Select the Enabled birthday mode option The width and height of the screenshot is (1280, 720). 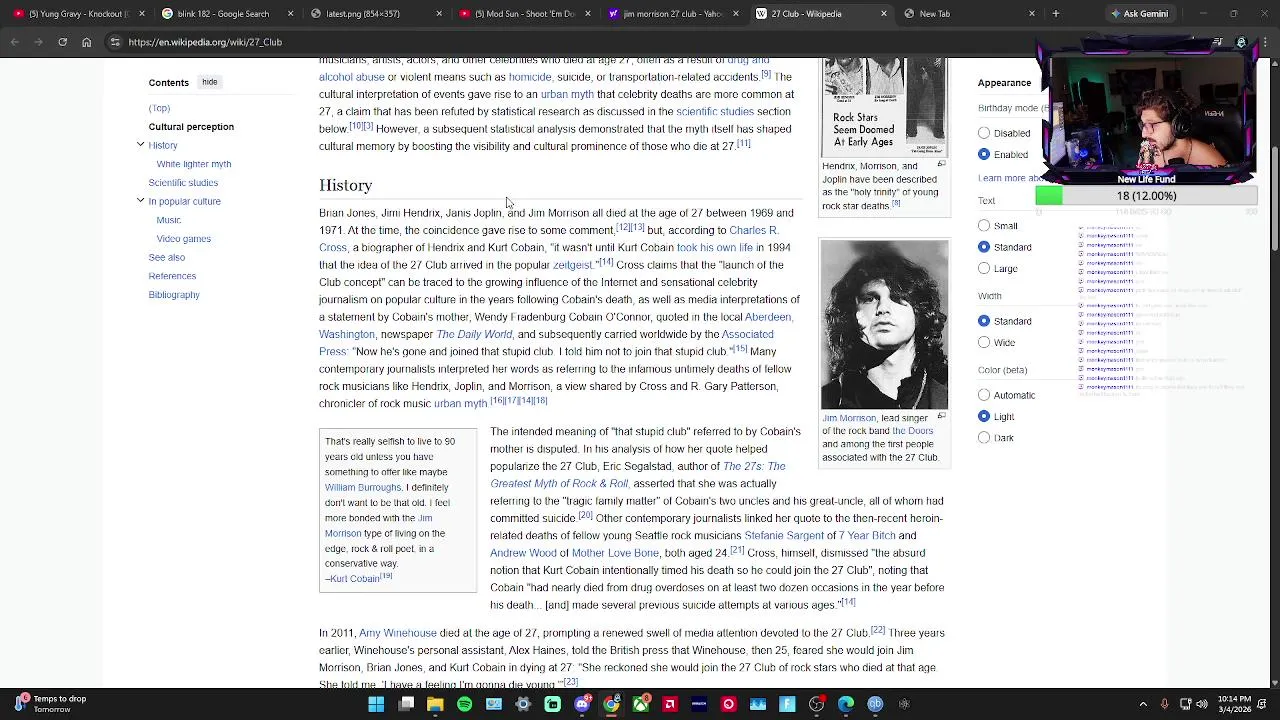984,154
